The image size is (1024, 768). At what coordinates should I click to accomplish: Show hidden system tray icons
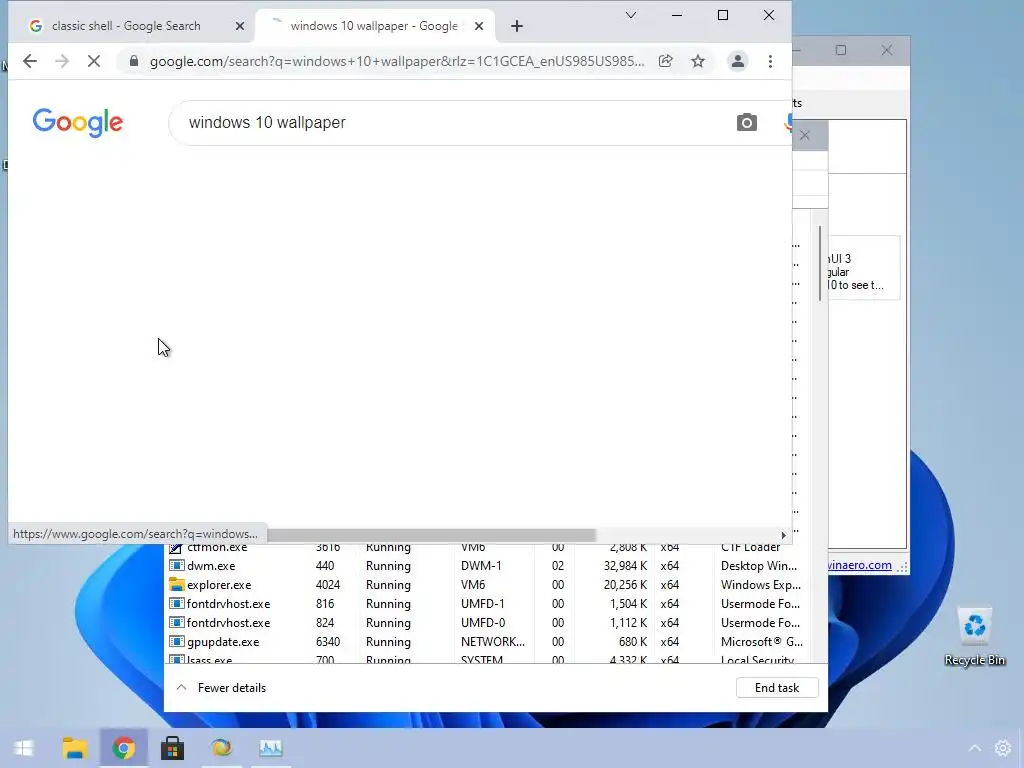pyautogui.click(x=974, y=748)
